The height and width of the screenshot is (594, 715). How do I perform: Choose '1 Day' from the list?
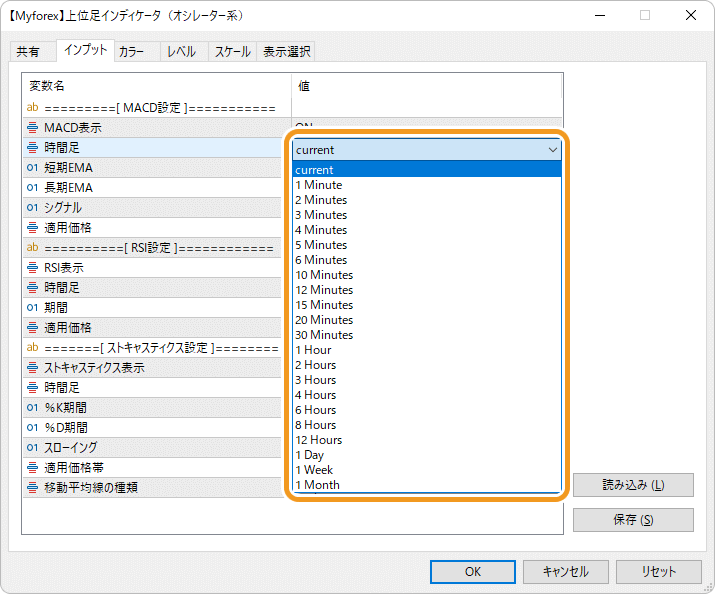pyautogui.click(x=426, y=455)
